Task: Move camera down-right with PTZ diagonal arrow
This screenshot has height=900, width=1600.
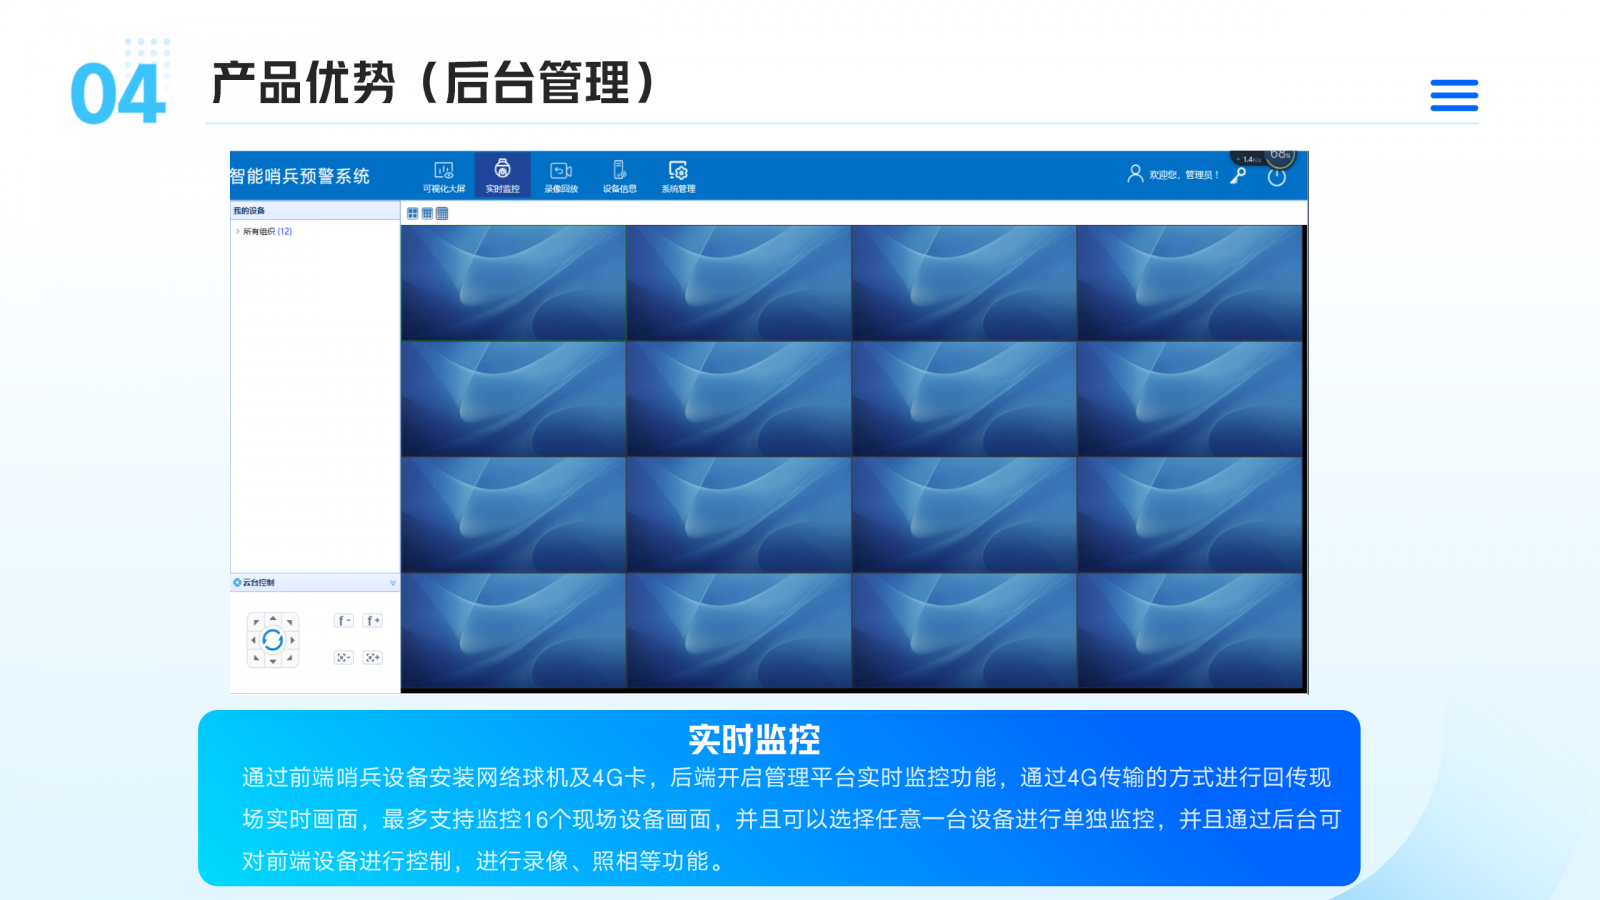Action: tap(290, 658)
